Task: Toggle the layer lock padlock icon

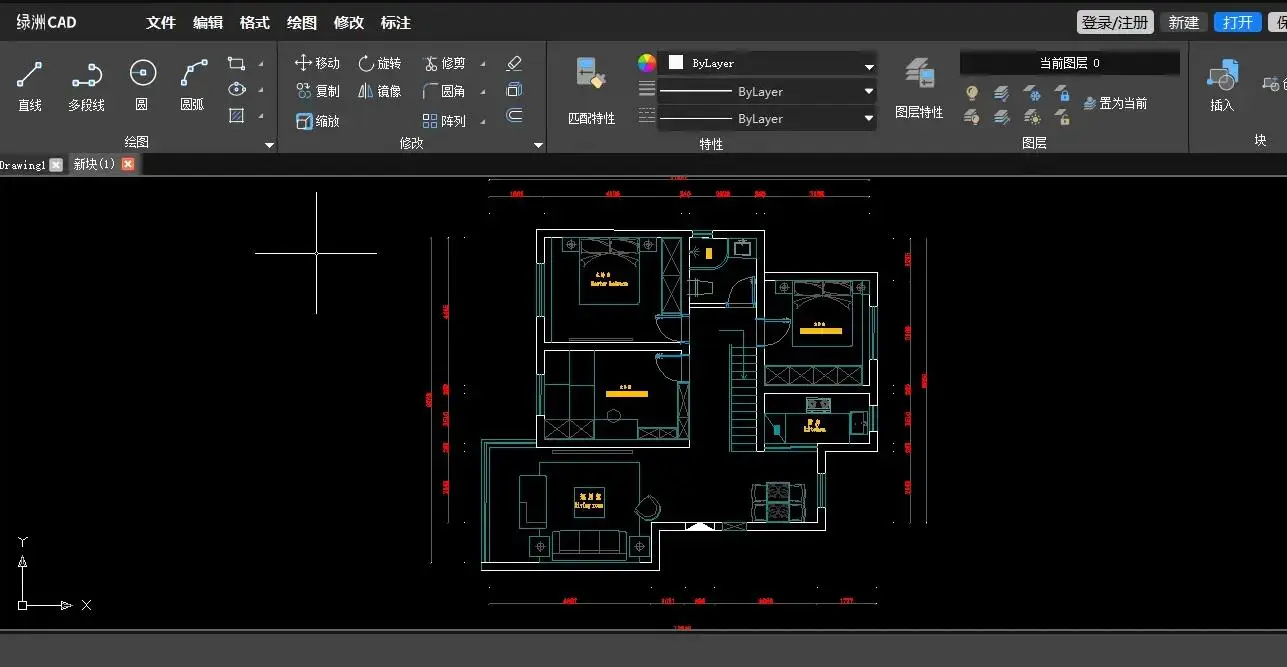Action: coord(1062,93)
